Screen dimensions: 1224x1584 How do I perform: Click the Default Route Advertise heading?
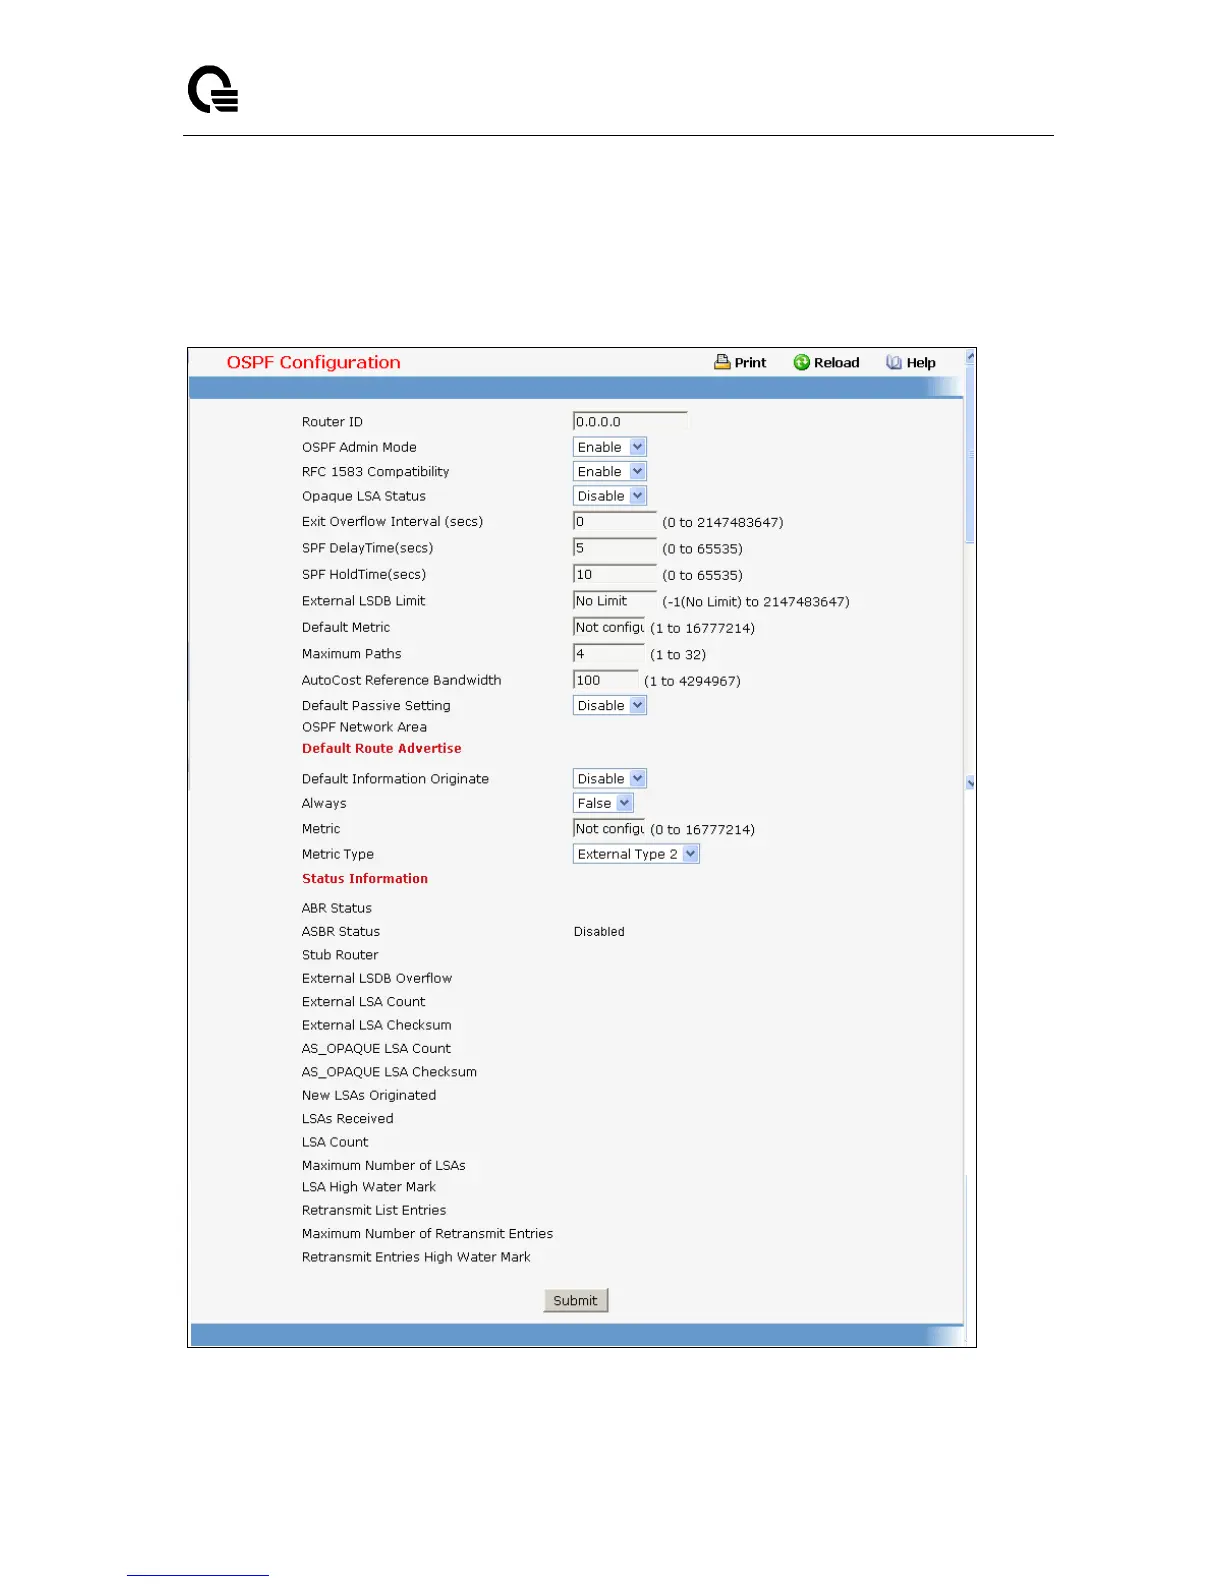[x=382, y=748]
